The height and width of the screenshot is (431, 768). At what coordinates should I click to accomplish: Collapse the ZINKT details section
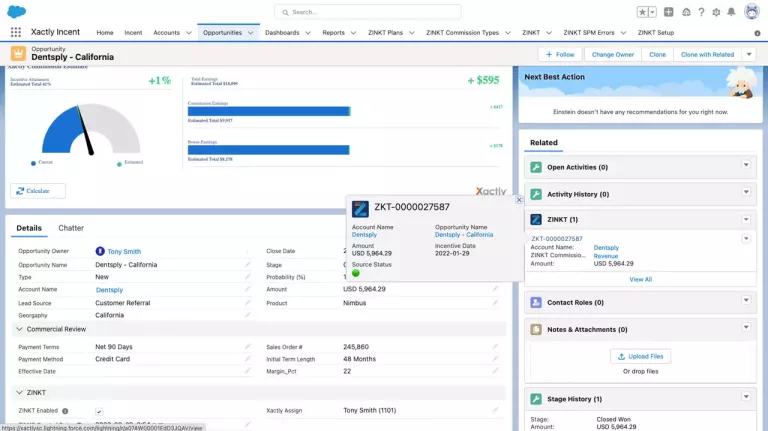point(20,392)
